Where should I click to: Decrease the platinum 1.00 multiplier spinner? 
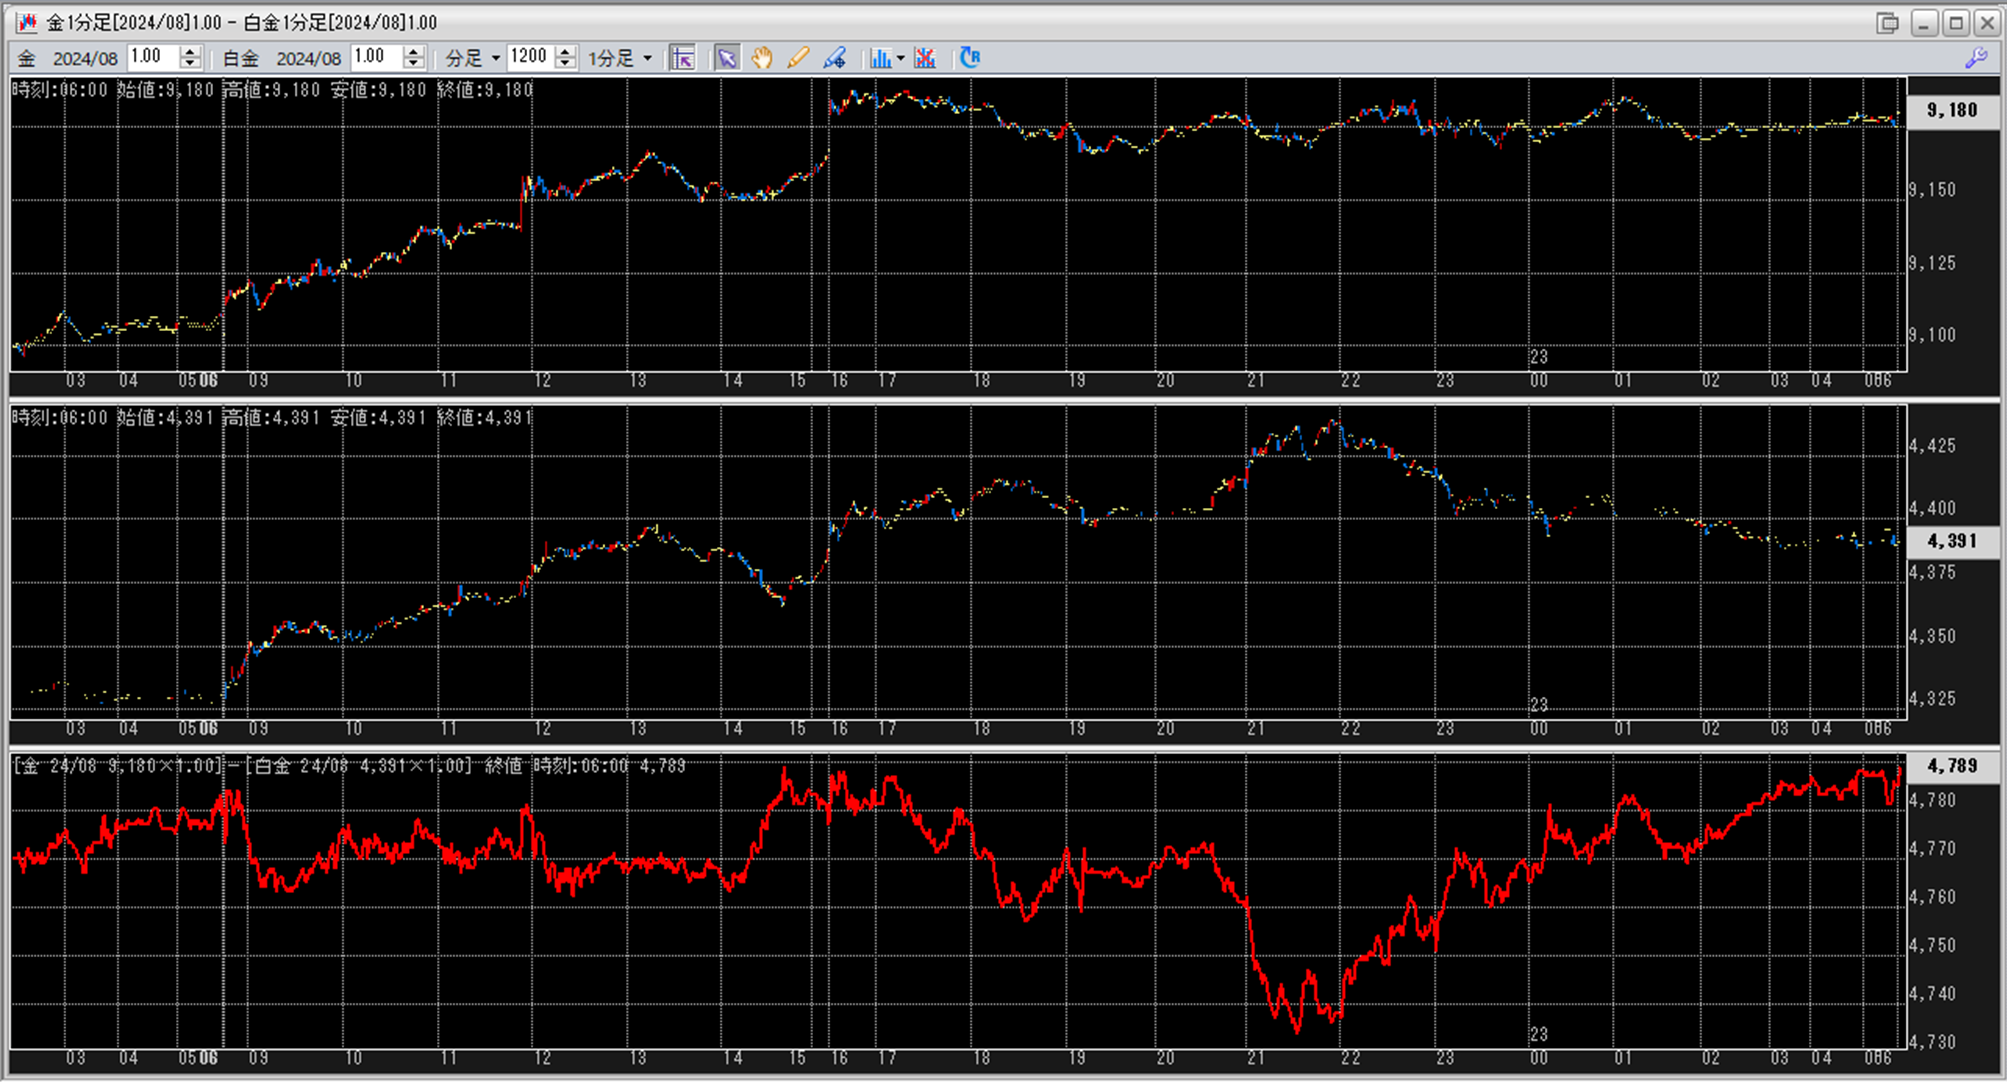coord(414,64)
